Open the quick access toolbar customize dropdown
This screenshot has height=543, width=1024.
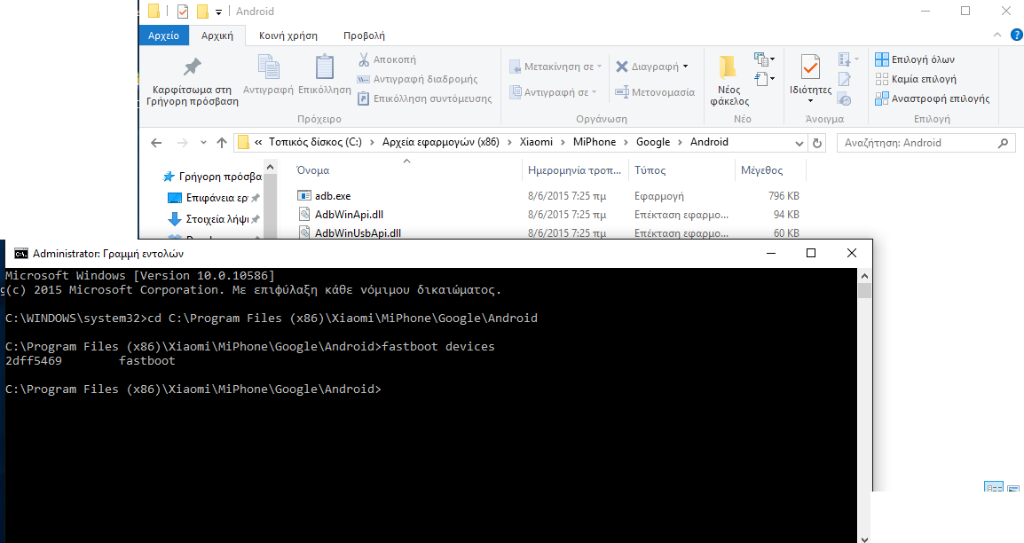tap(218, 12)
